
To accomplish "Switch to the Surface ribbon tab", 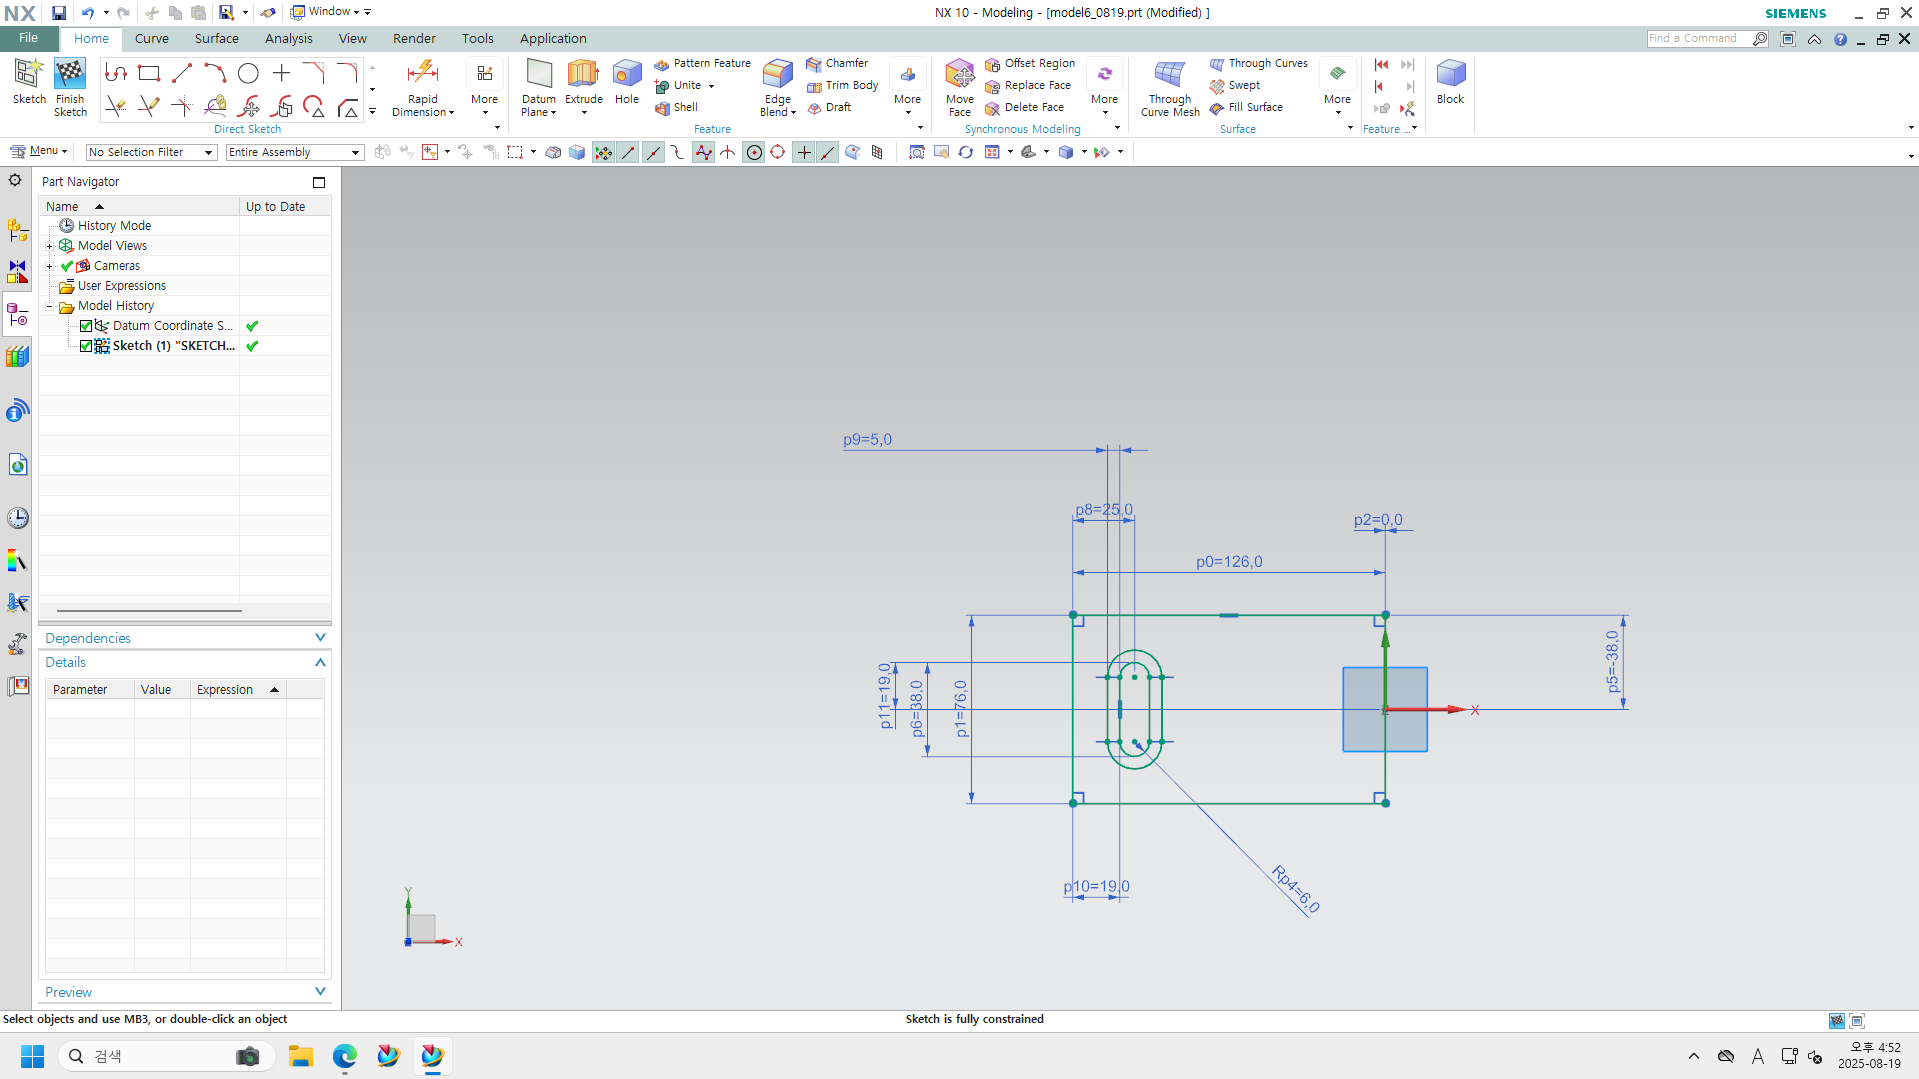I will [217, 39].
